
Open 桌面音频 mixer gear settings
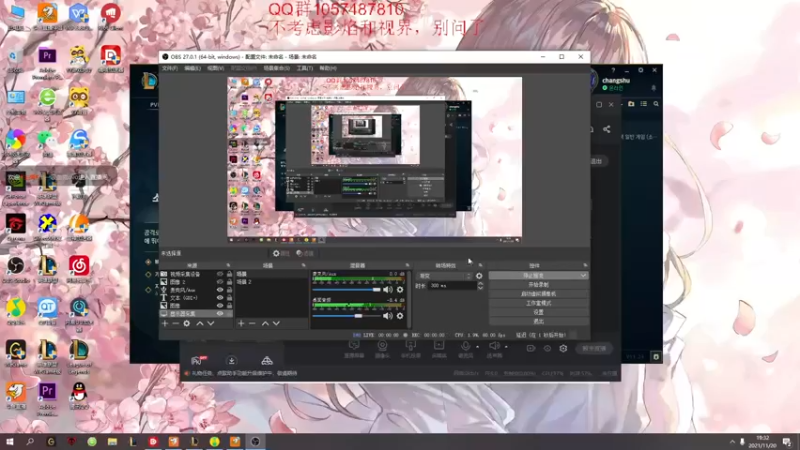point(400,316)
